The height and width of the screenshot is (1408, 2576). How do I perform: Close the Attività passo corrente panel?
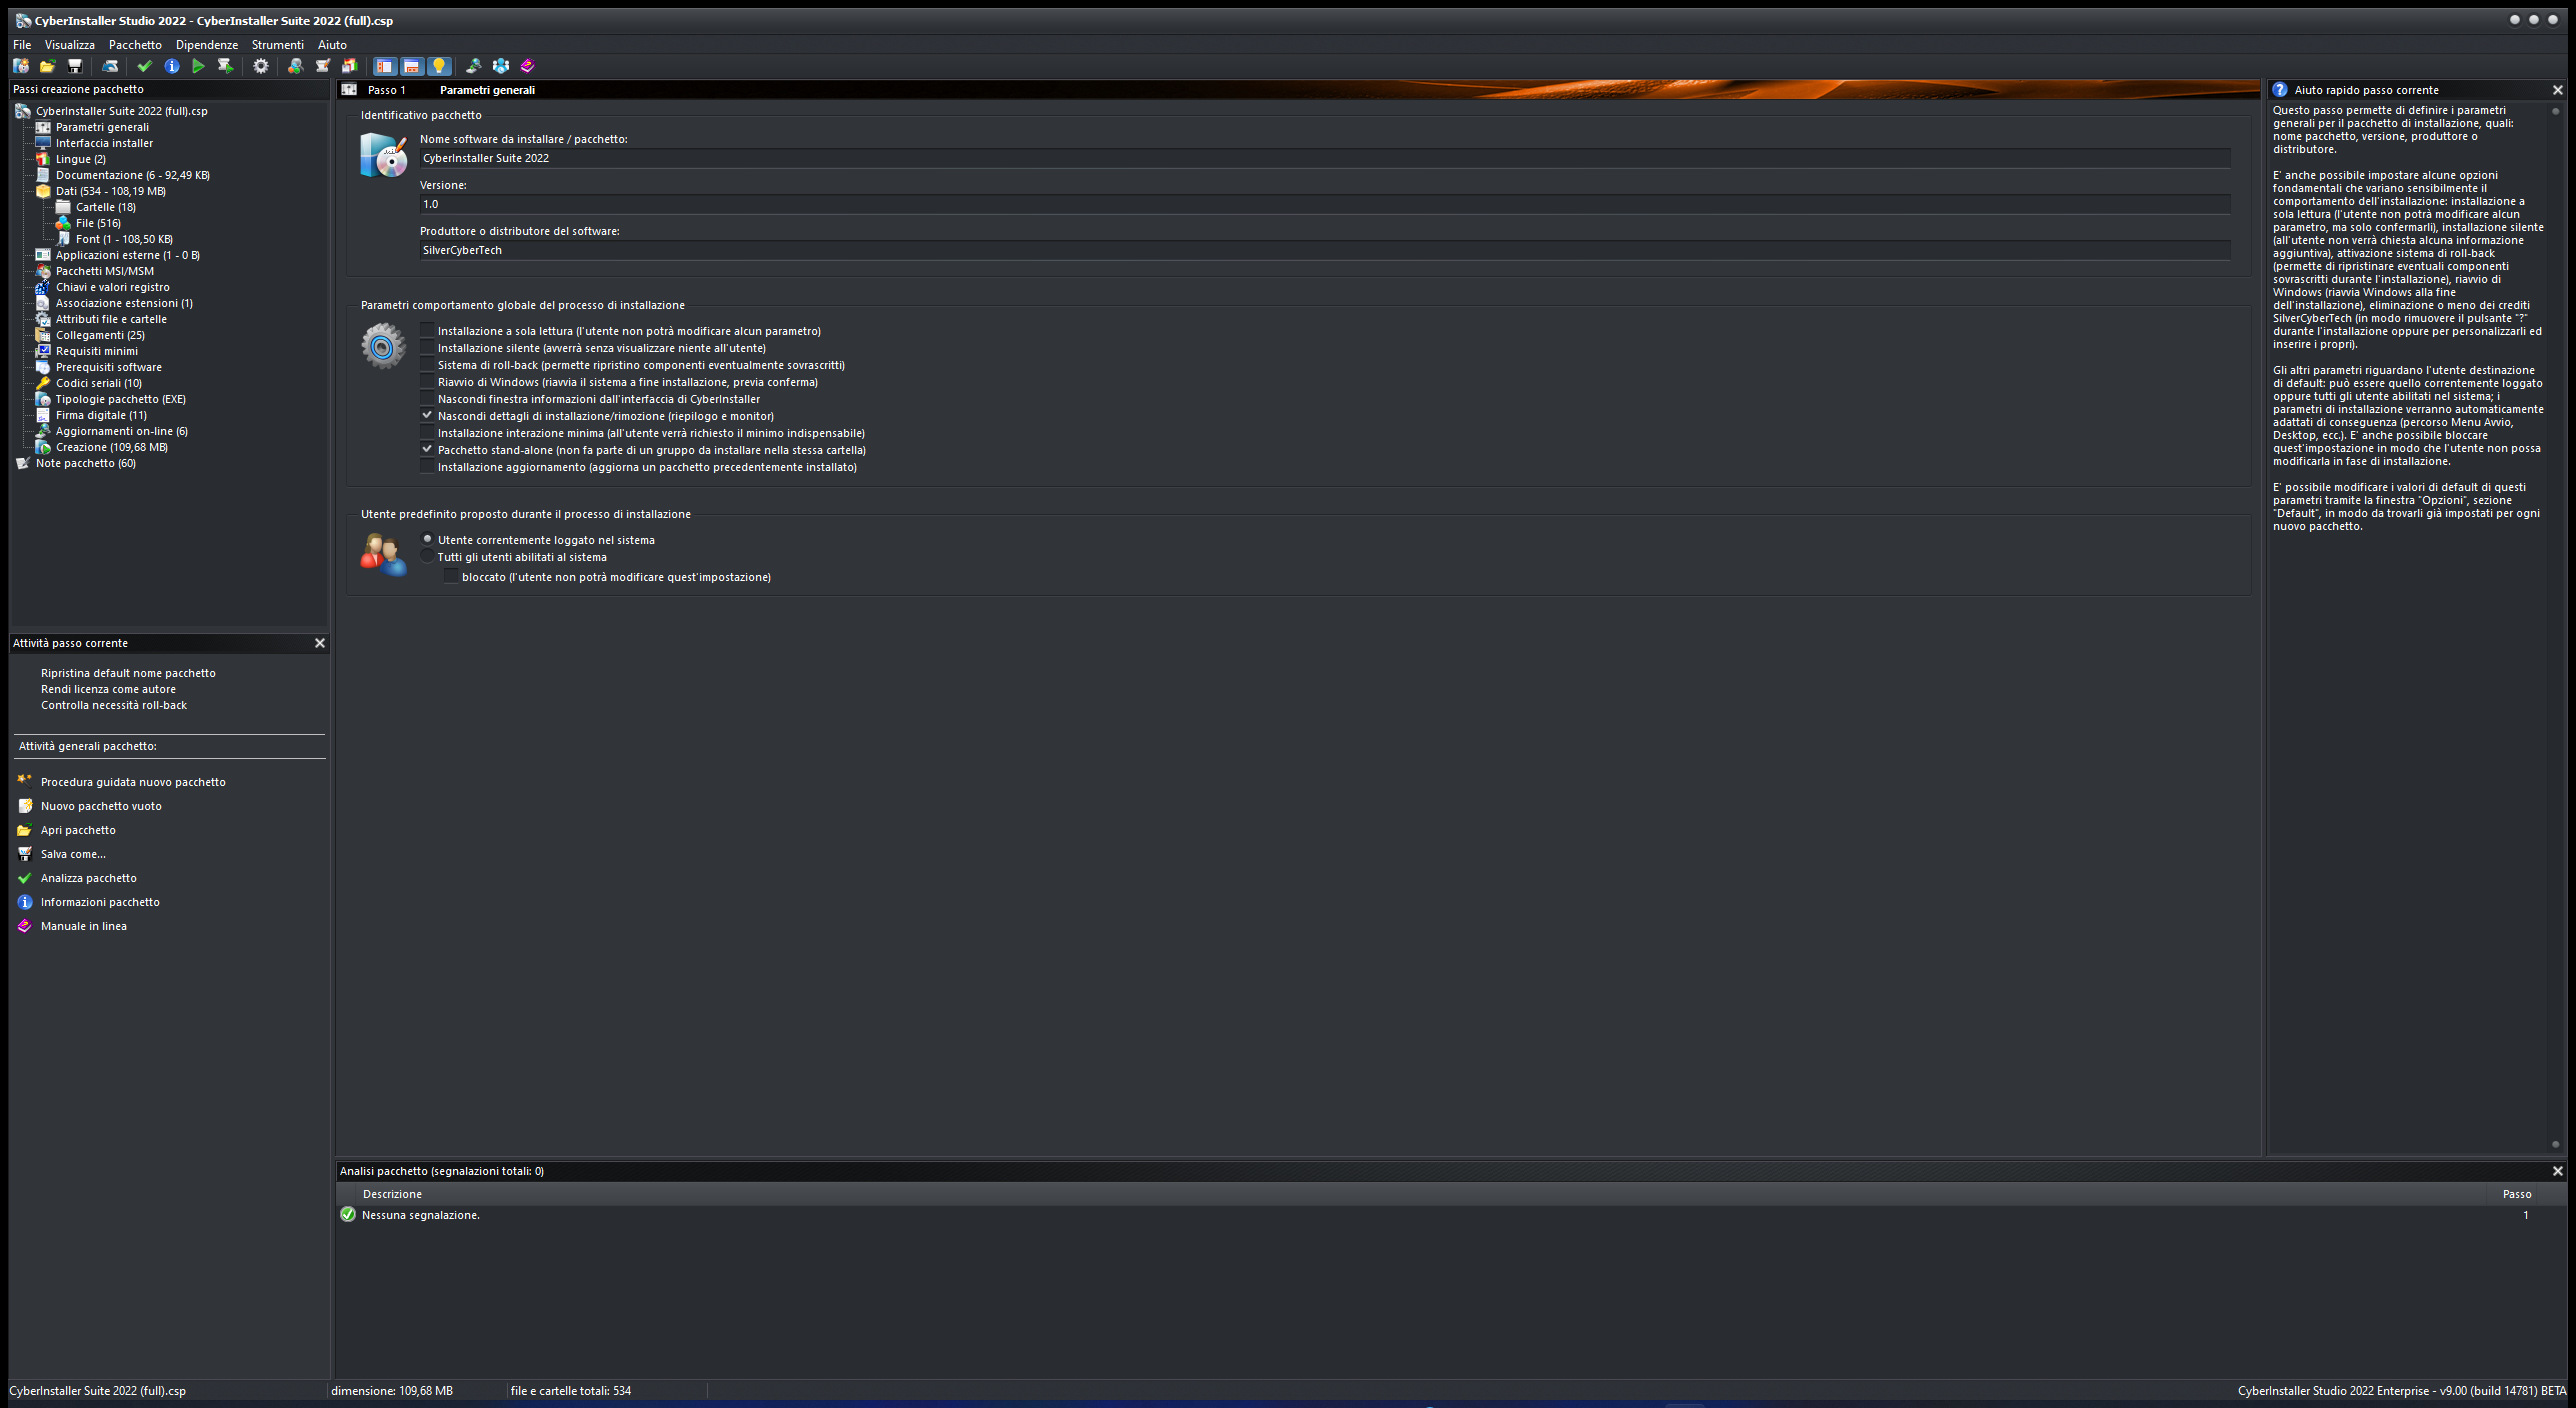pos(320,643)
